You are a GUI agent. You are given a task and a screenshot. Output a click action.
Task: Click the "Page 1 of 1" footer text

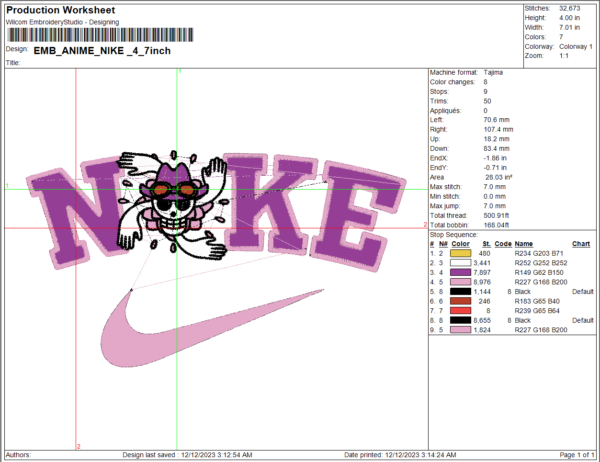(x=577, y=455)
